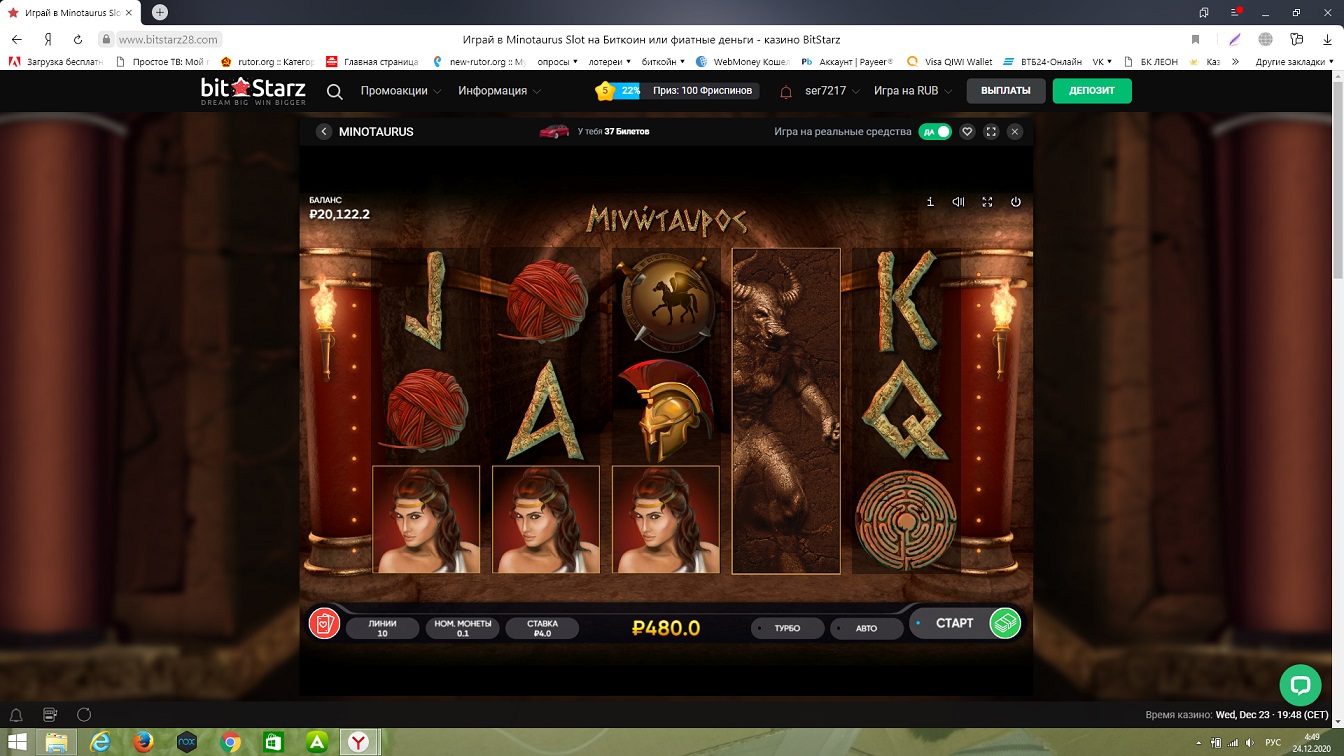Open the Аккаунт Payeer bookmark
The width and height of the screenshot is (1344, 756).
[848, 61]
